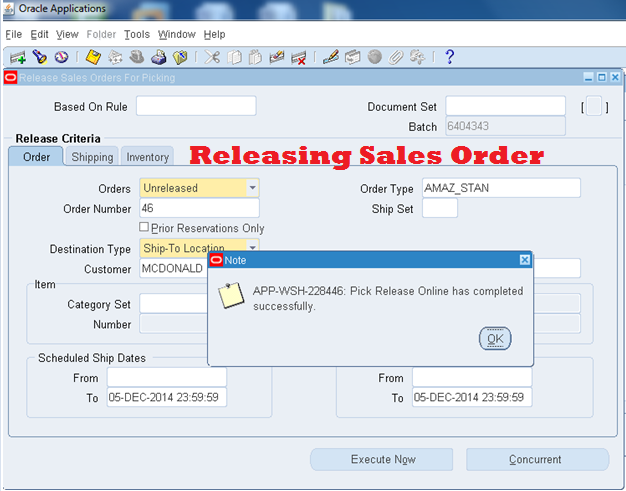Viewport: 626px width, 491px height.
Task: Click the Order Type field AMAZ_STAN
Action: point(501,188)
